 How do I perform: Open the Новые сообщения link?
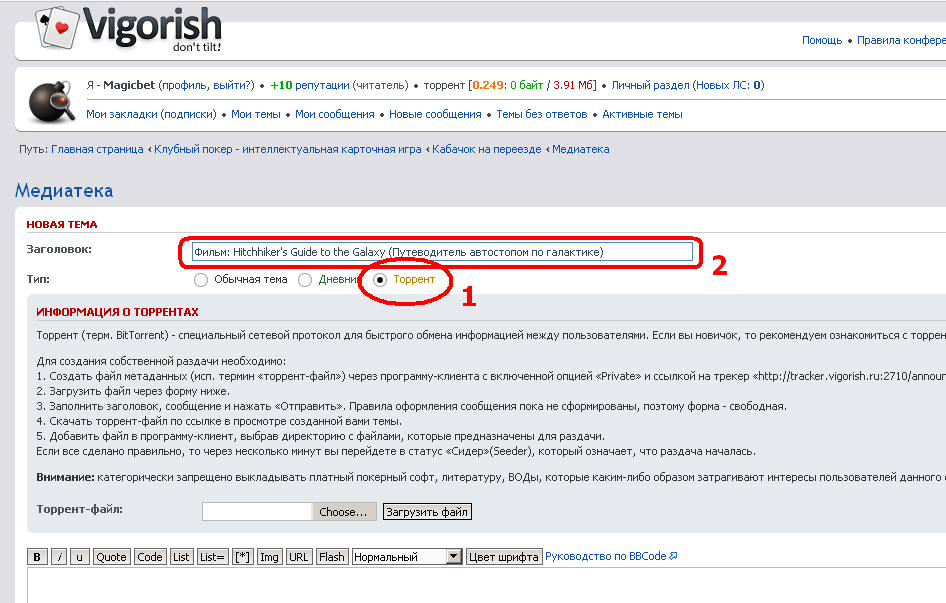tap(435, 114)
